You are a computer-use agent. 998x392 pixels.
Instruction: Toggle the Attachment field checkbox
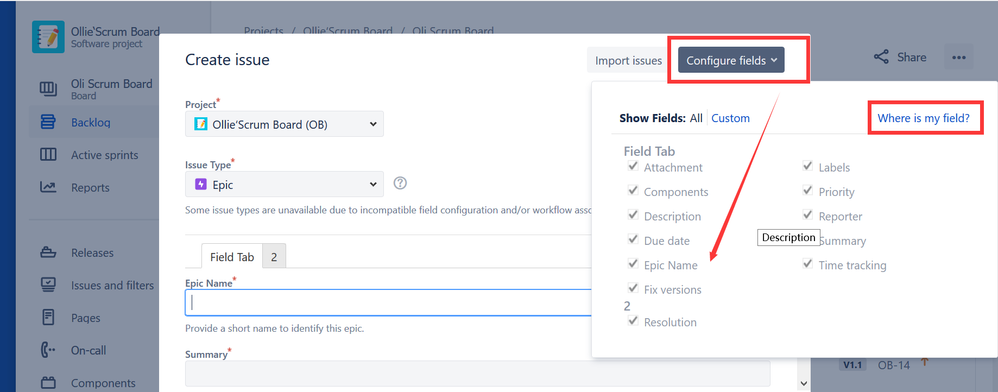[x=633, y=166]
